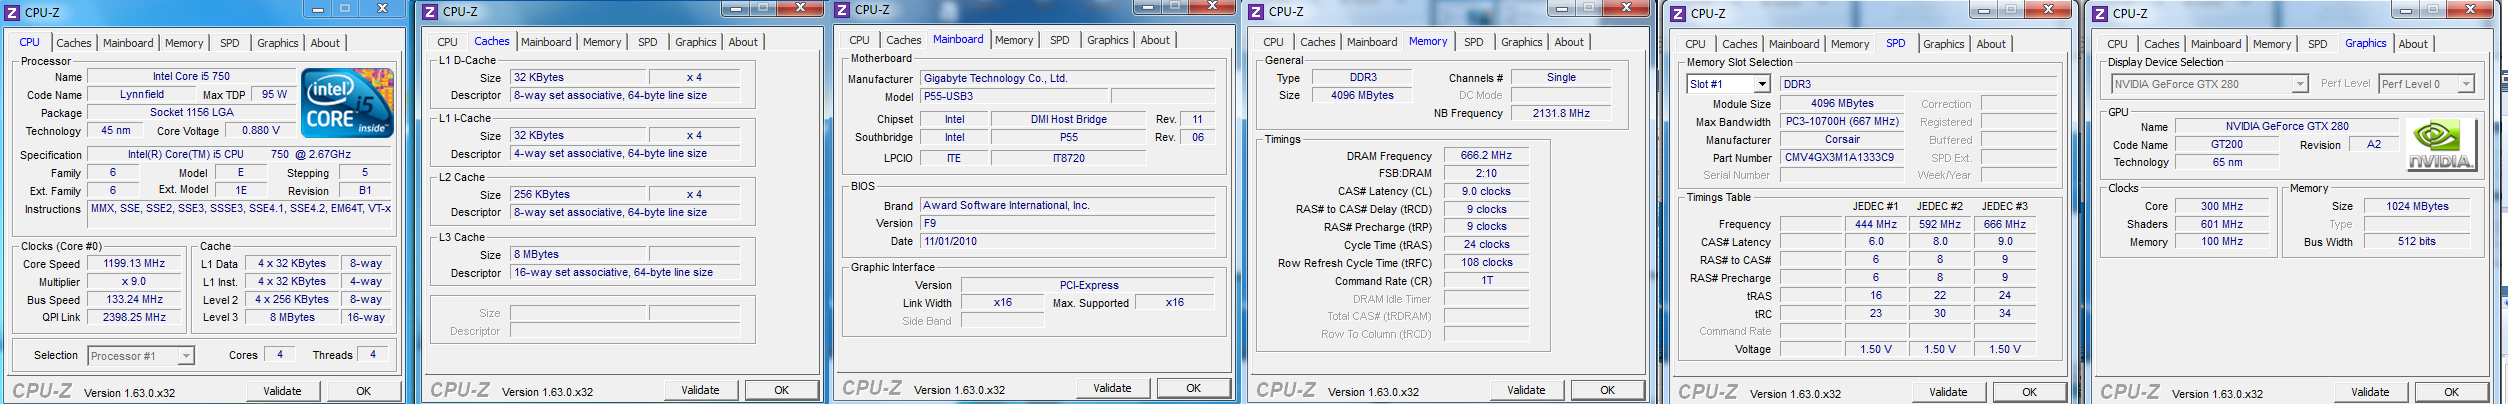Click title bar Z icon of SPD window
The height and width of the screenshot is (404, 2508).
(x=1678, y=13)
